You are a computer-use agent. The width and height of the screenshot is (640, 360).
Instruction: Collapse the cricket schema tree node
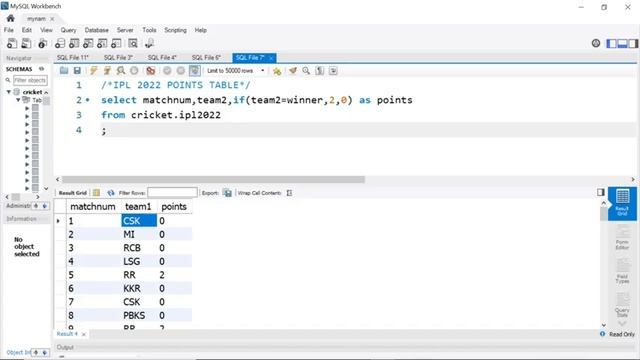coord(9,92)
